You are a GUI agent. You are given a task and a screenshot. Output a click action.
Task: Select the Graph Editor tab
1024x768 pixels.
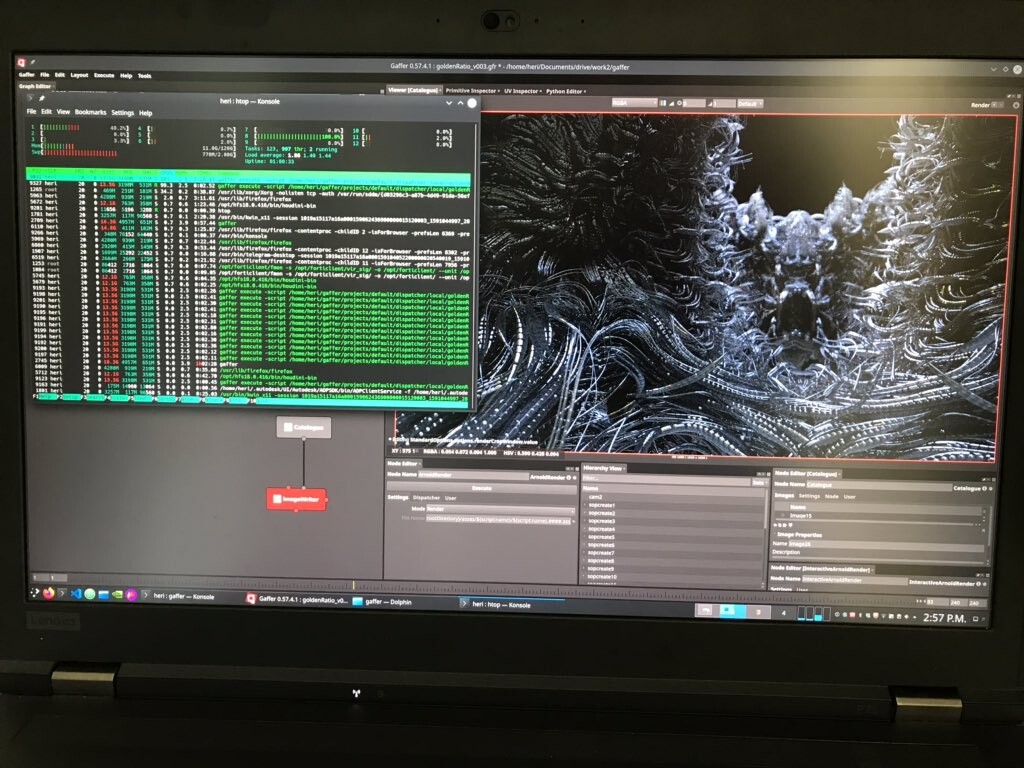click(x=35, y=86)
